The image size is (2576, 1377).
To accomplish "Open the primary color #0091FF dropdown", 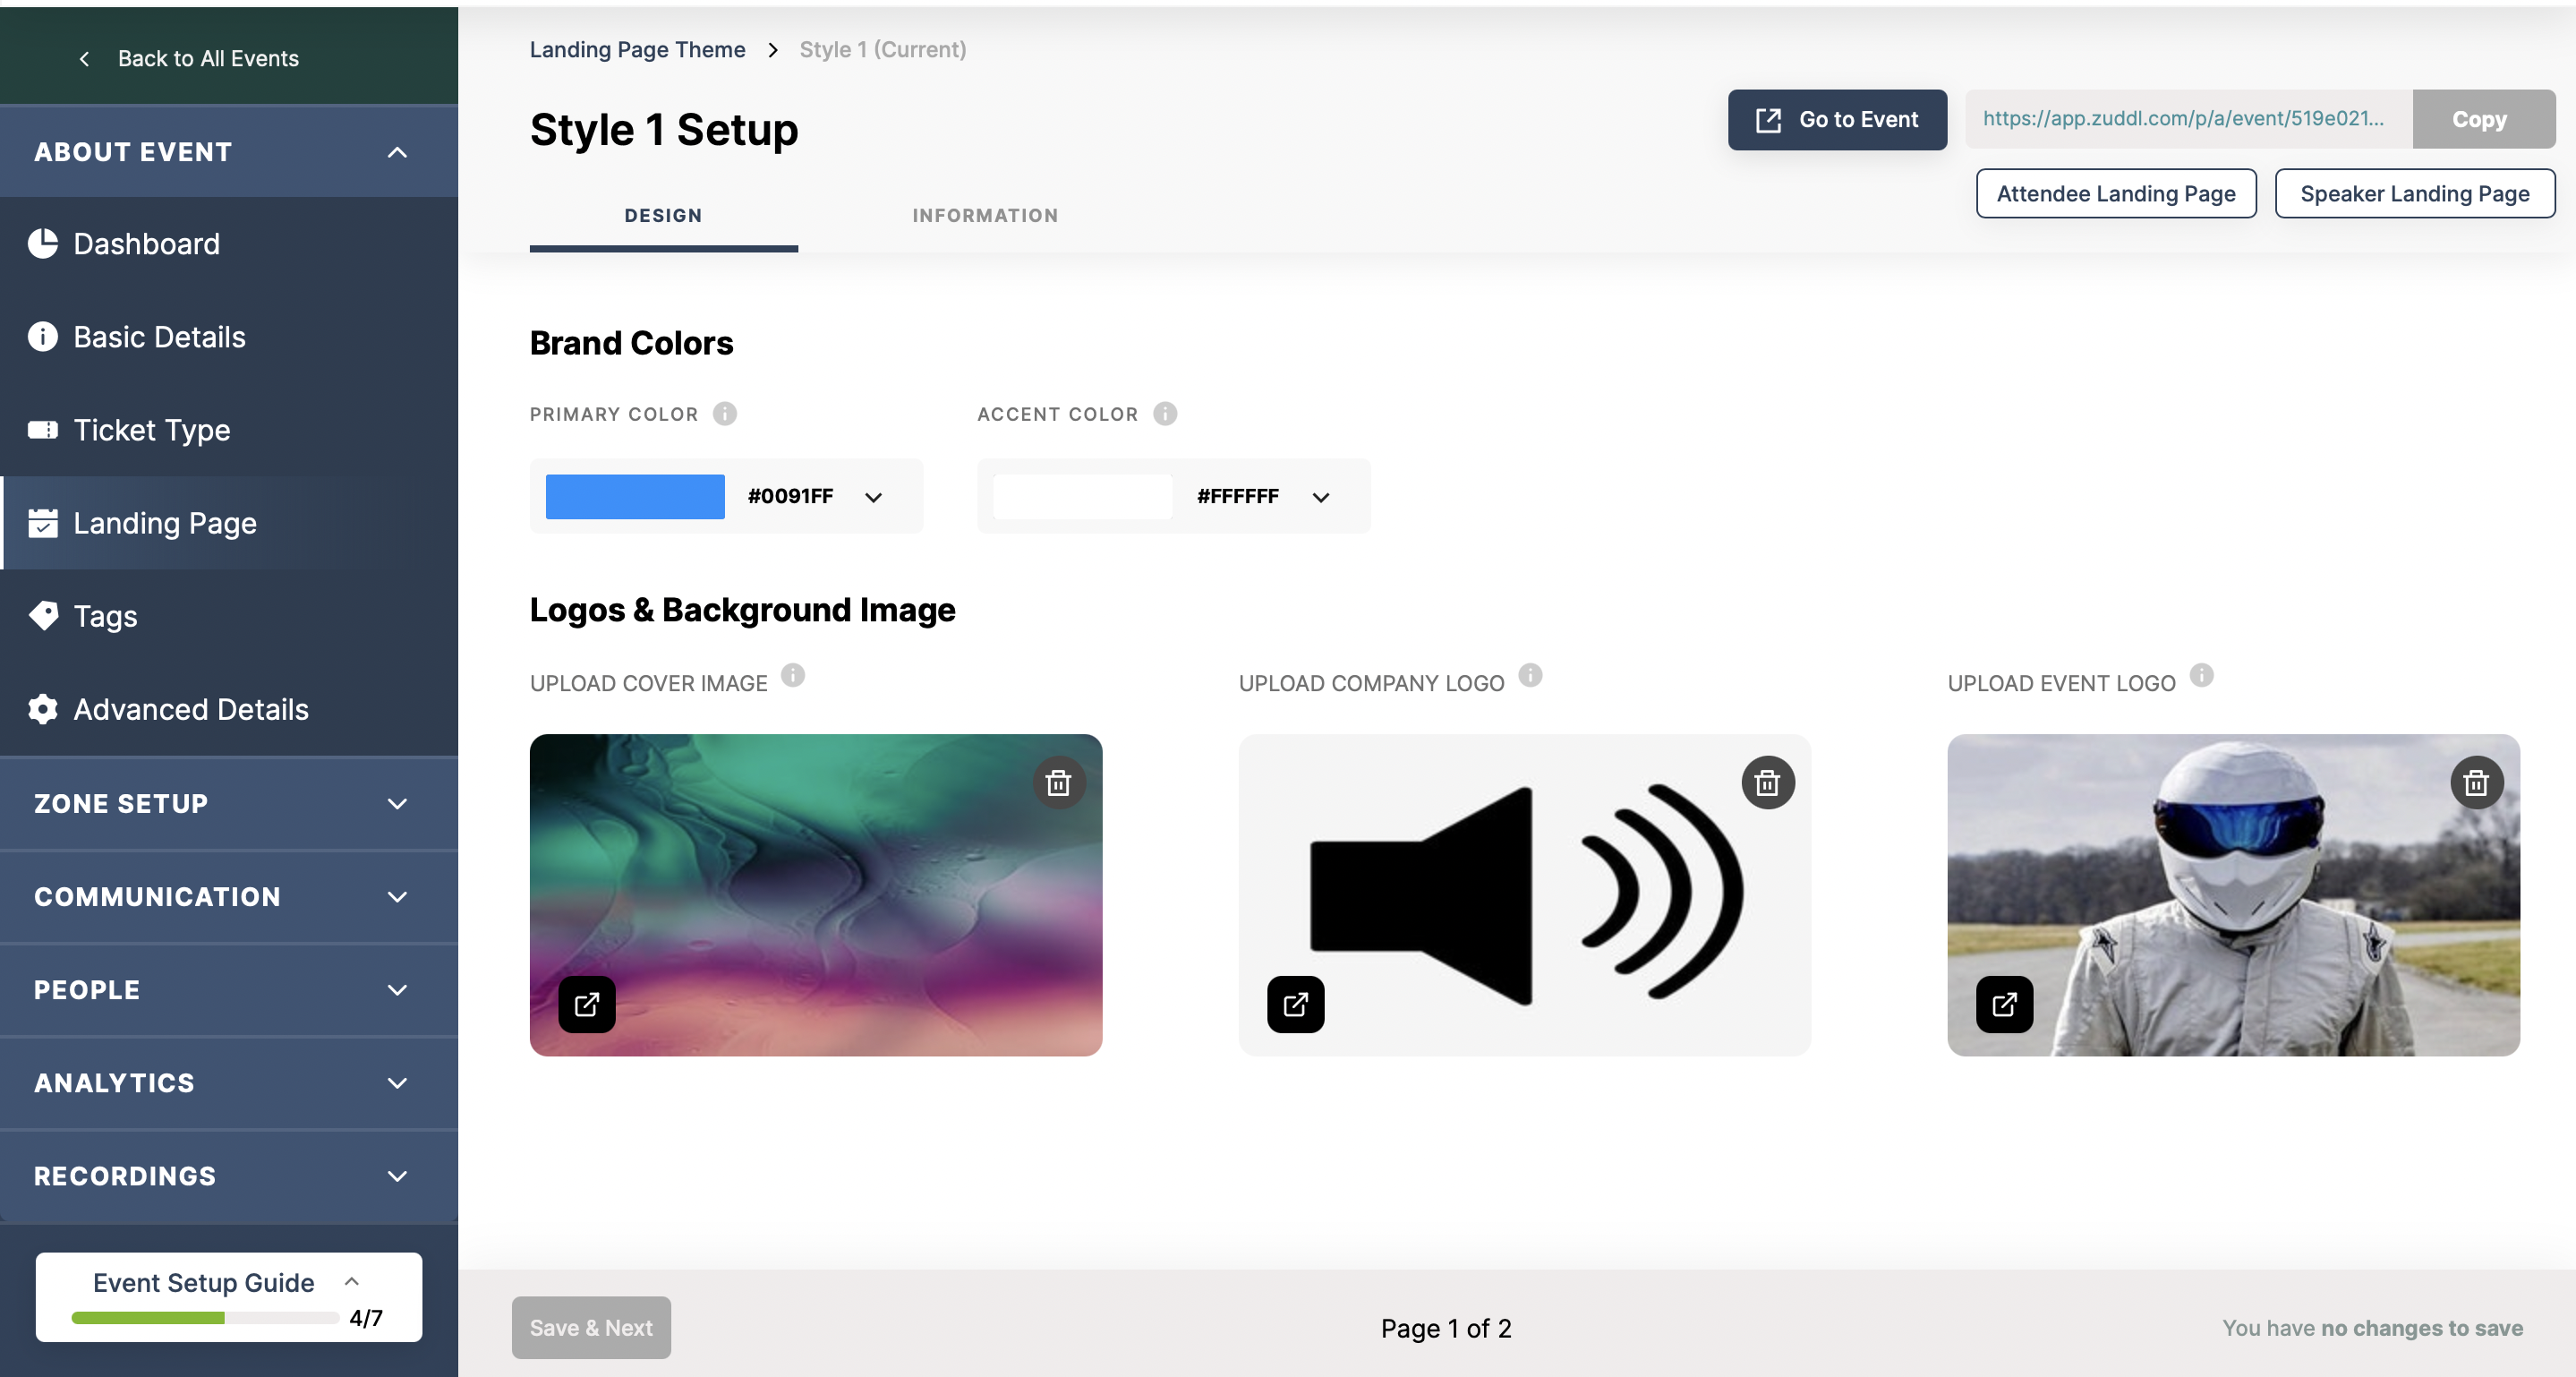I will pos(873,497).
